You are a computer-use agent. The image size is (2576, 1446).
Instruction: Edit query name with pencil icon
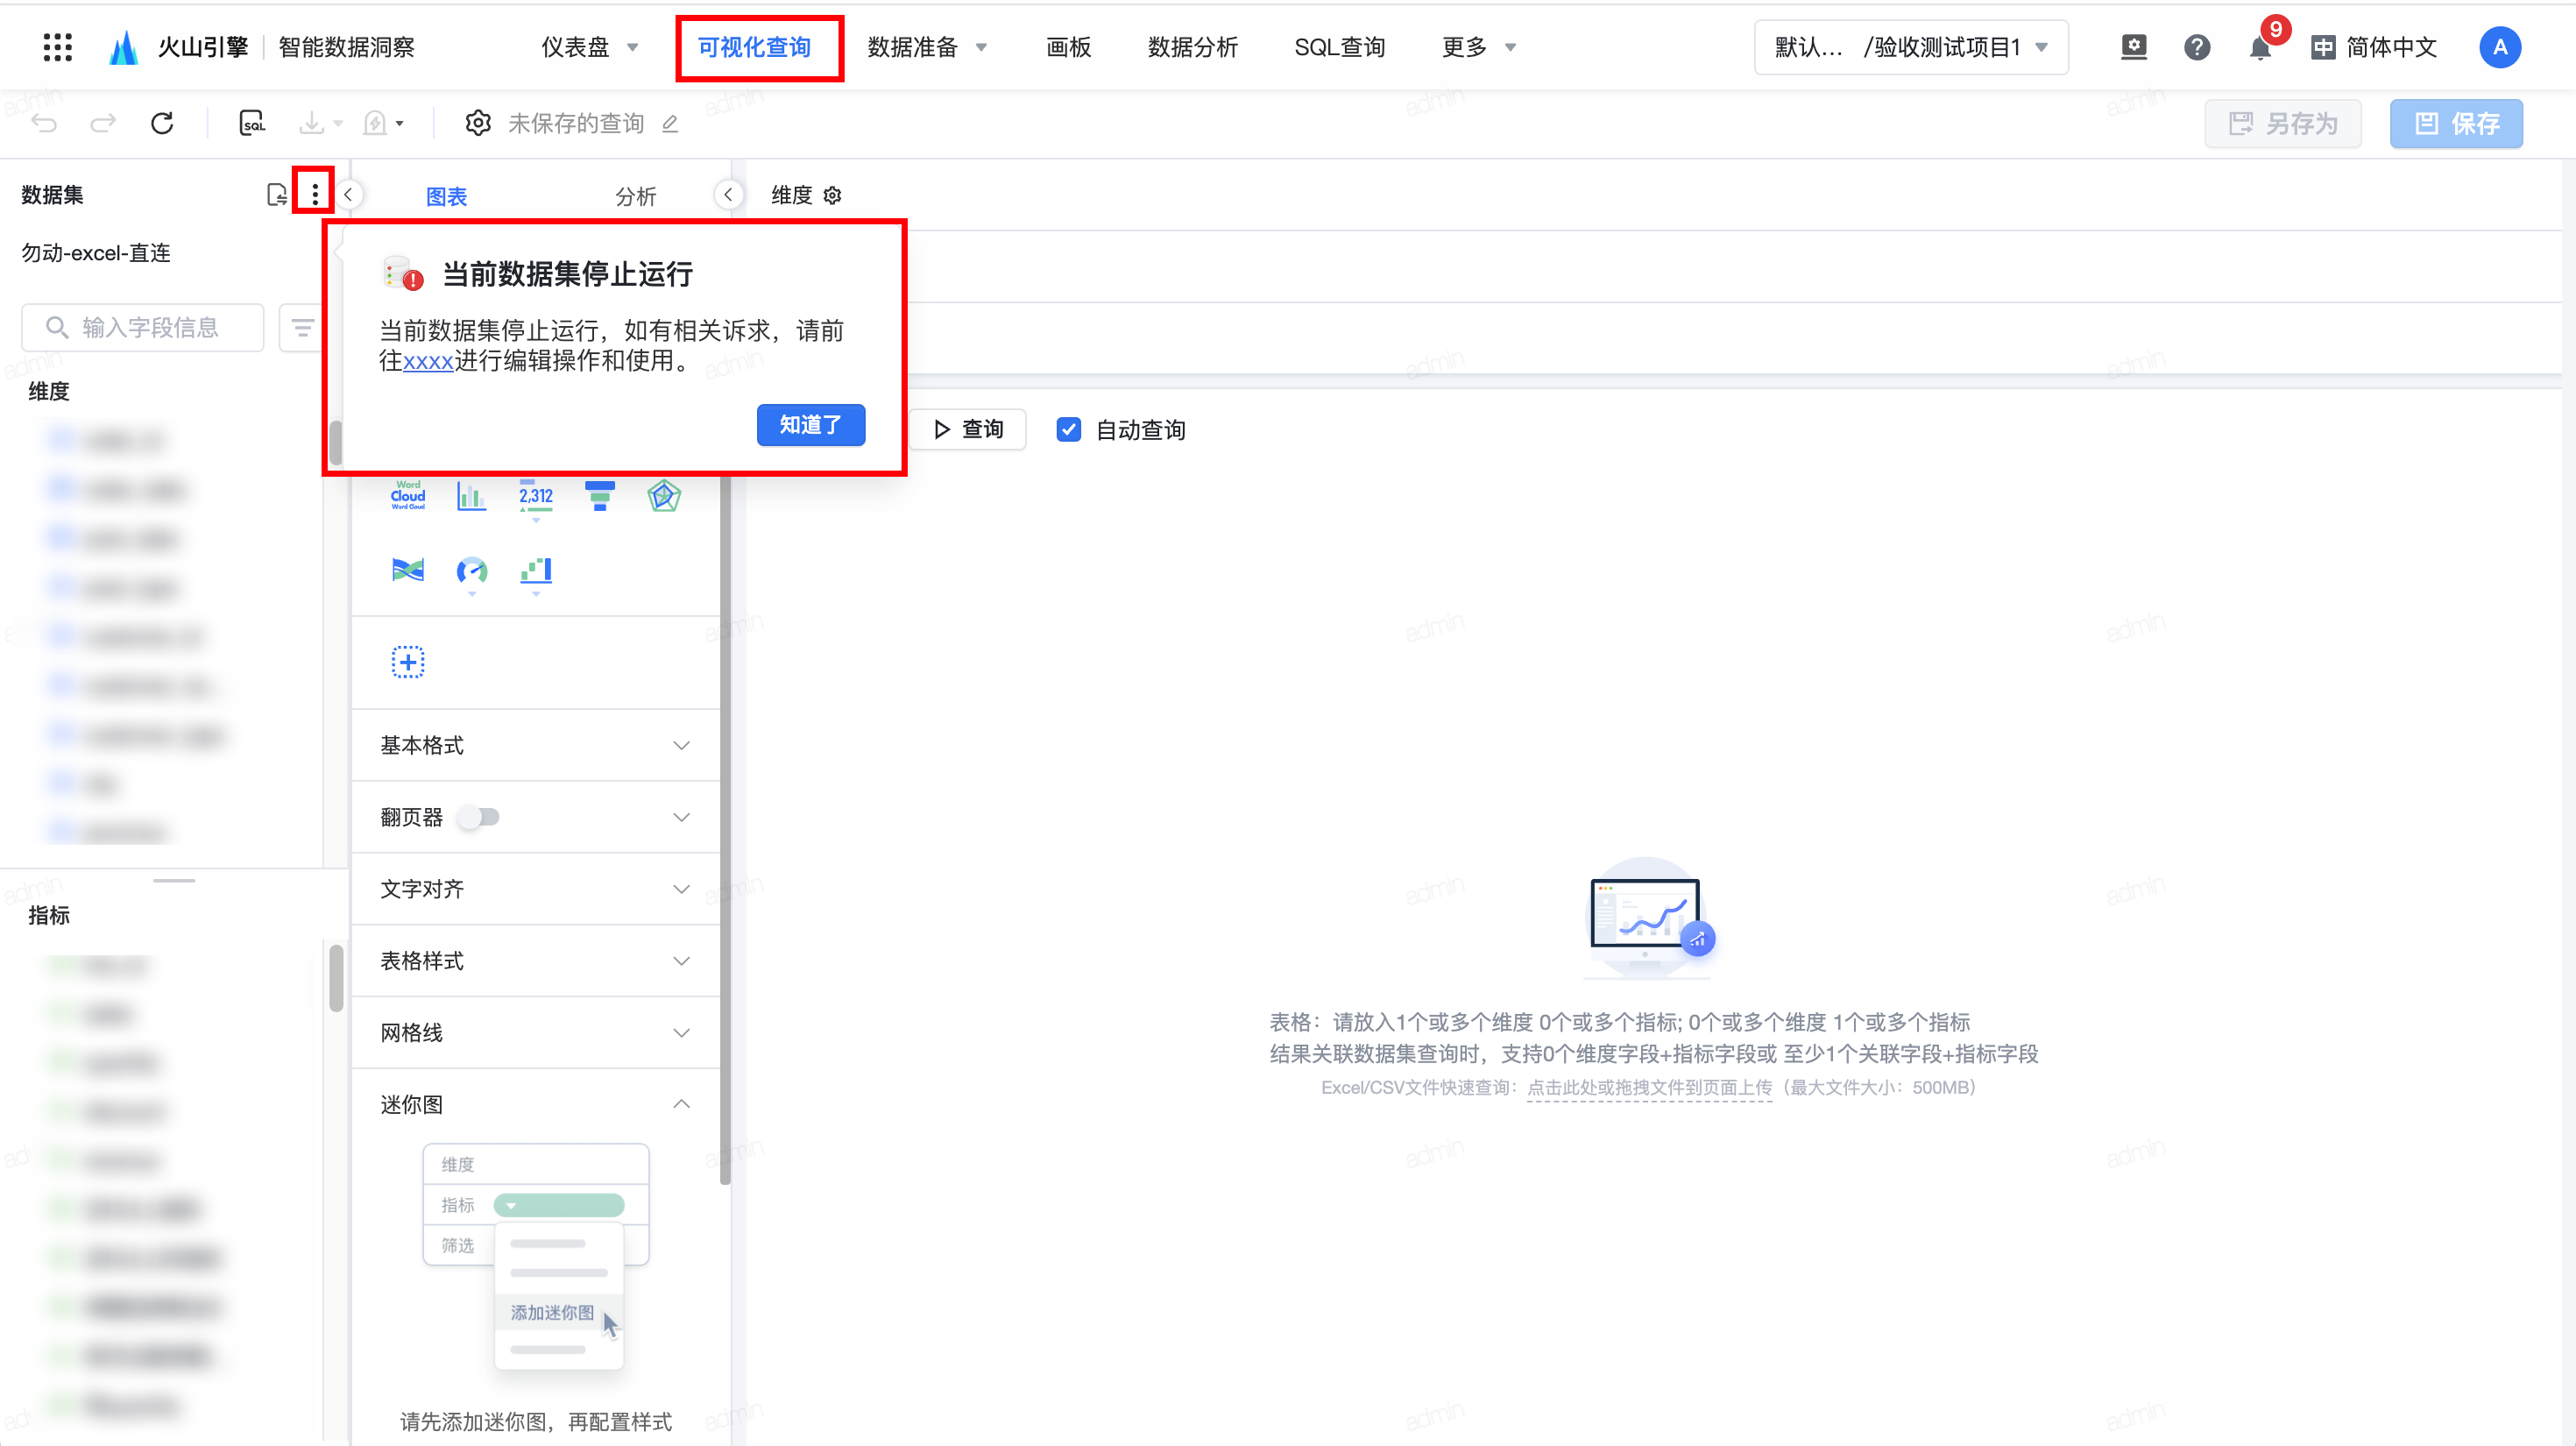(x=670, y=124)
